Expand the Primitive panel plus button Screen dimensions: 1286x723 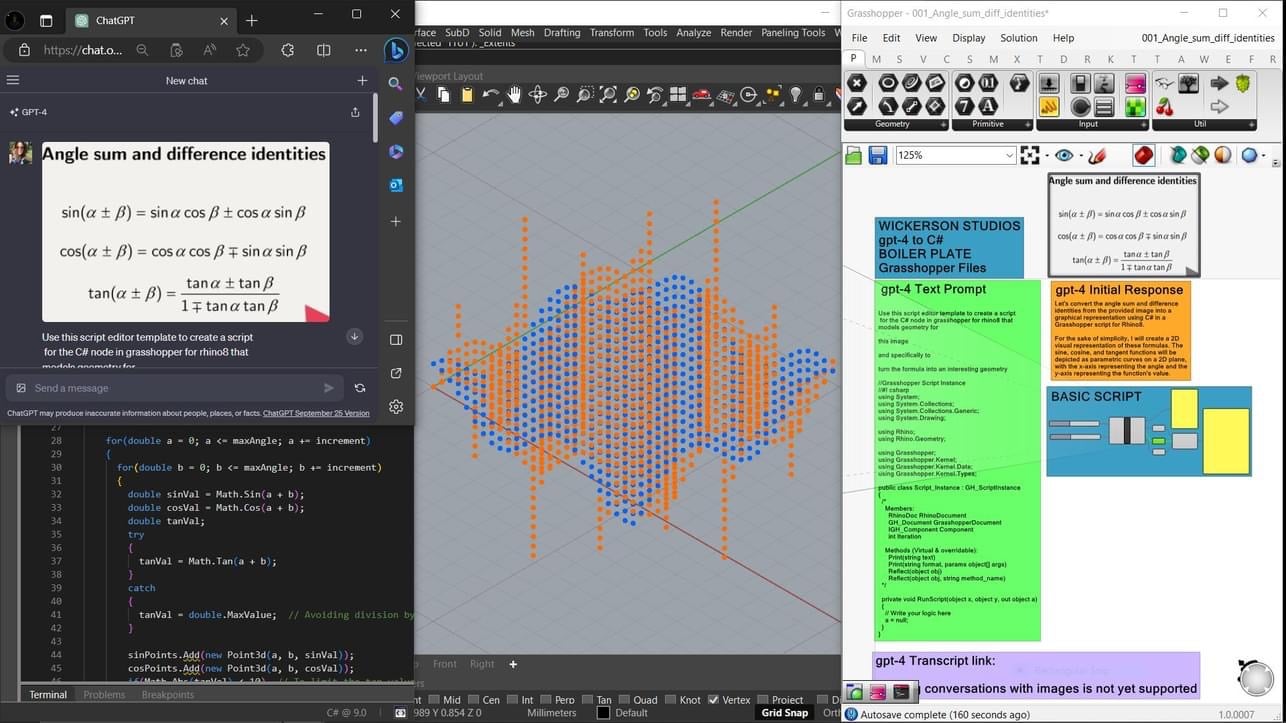coord(1026,125)
